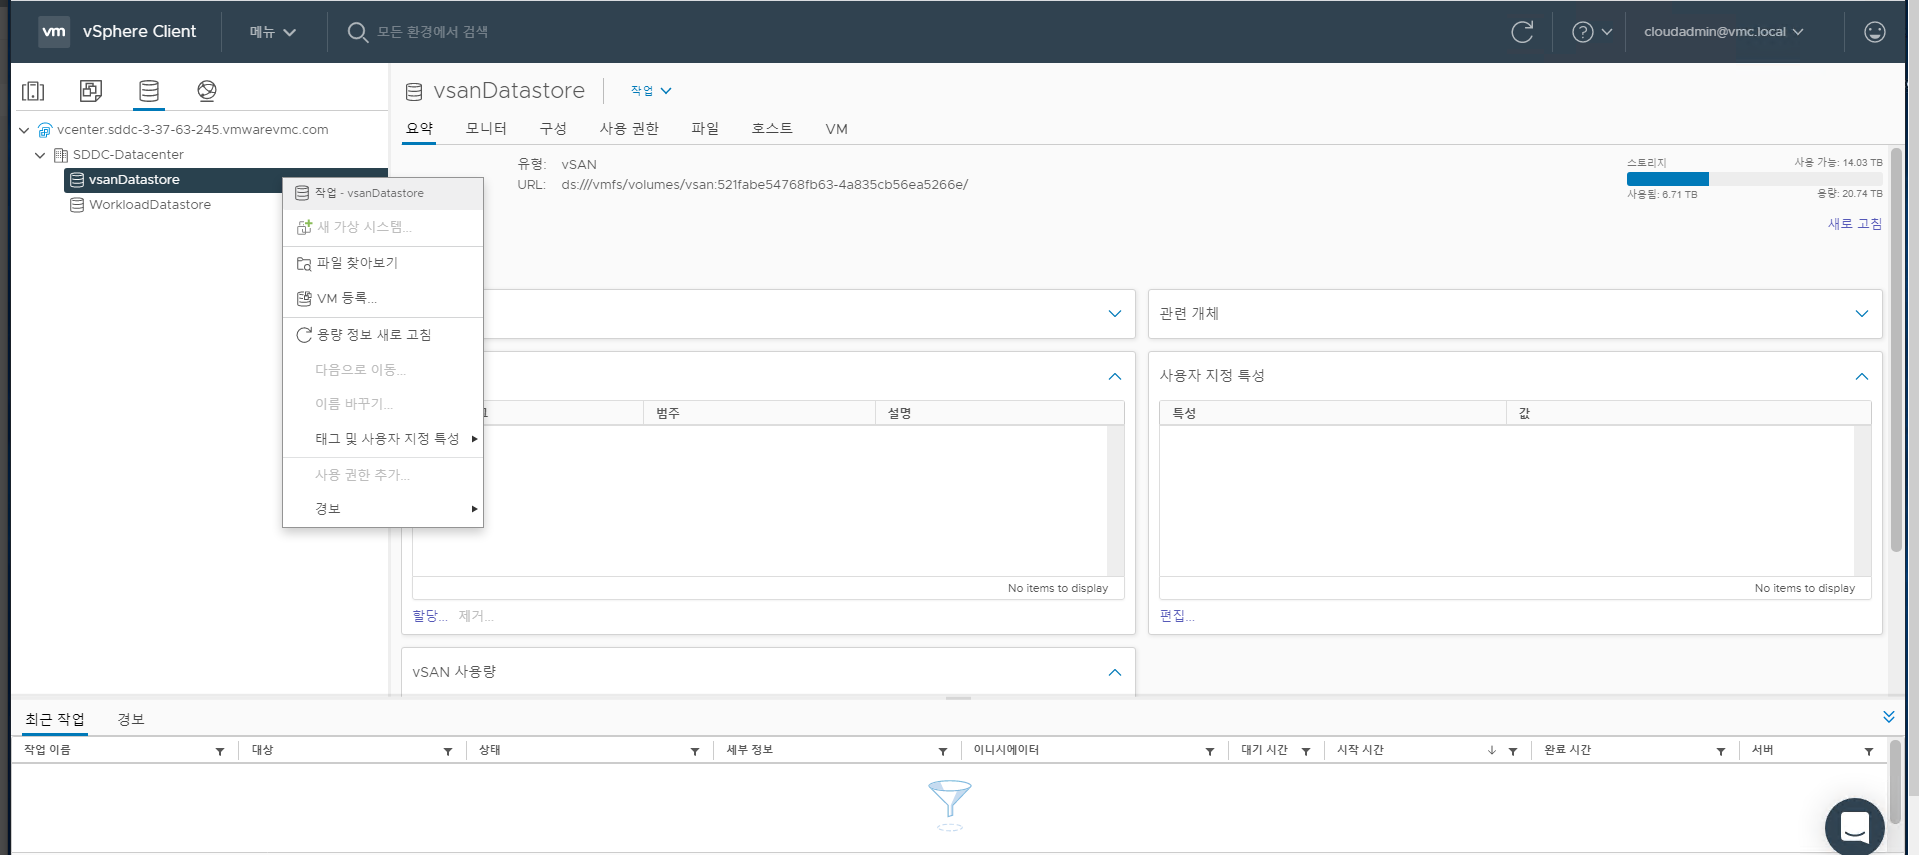The height and width of the screenshot is (855, 1919).
Task: Click the datastore icon beside vsanDatastore title
Action: click(414, 92)
